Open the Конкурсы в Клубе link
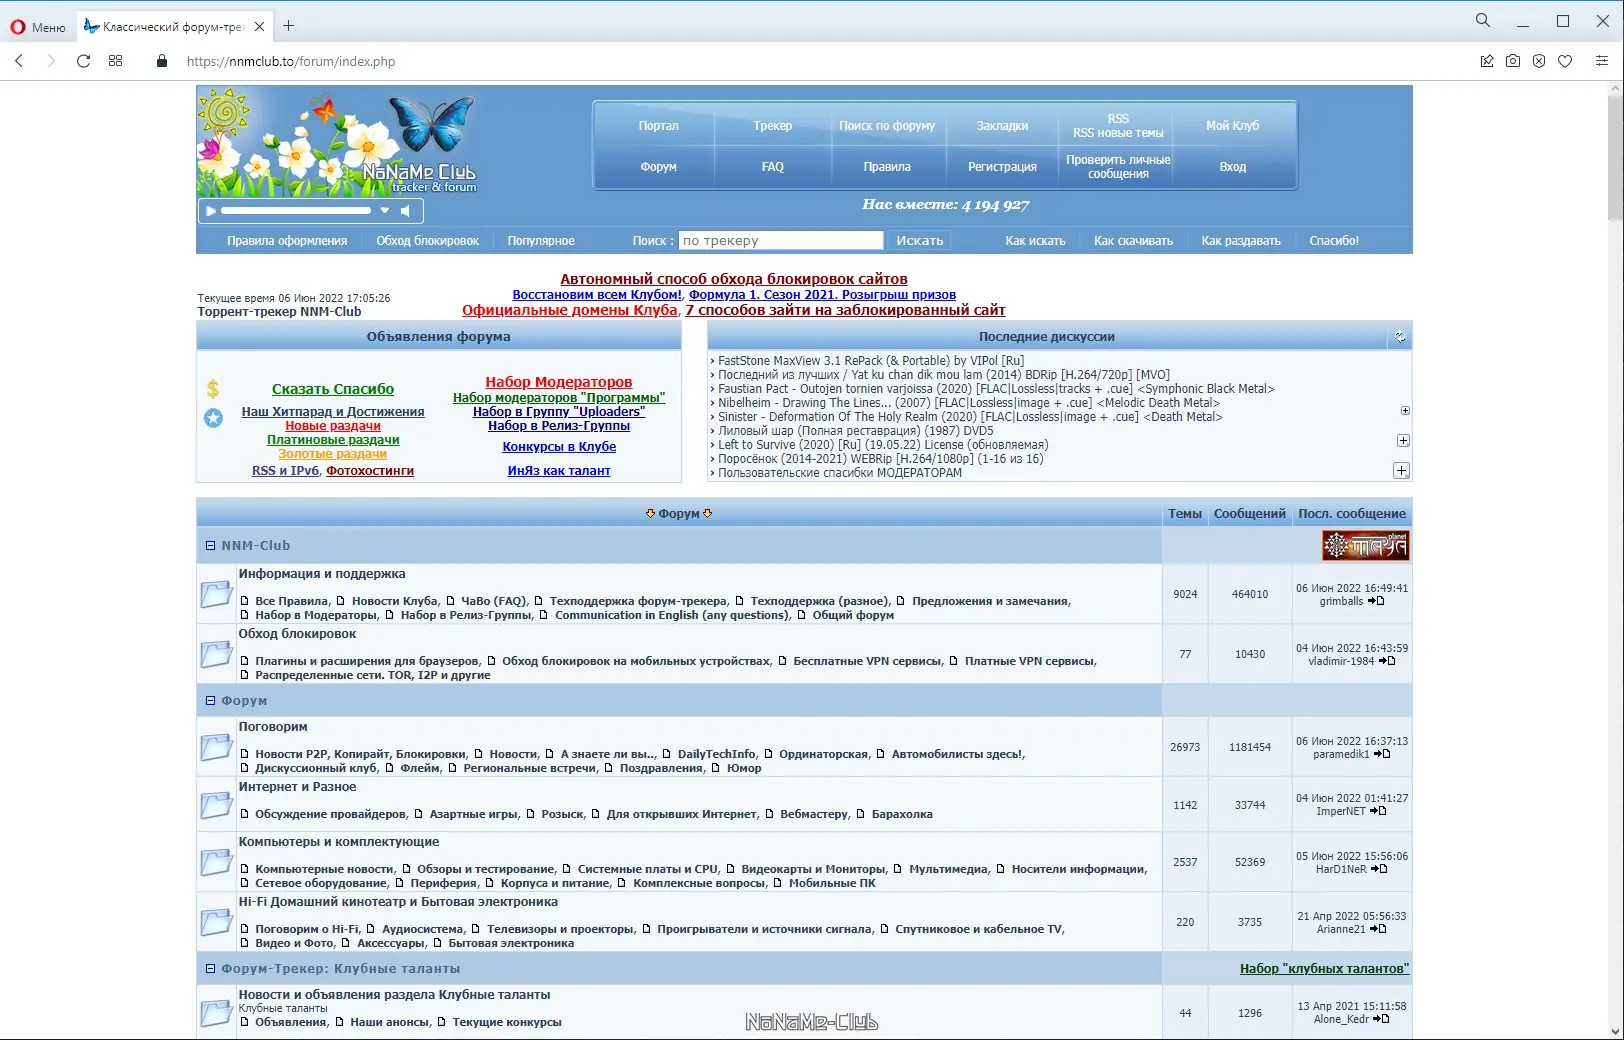This screenshot has width=1624, height=1040. tap(559, 447)
